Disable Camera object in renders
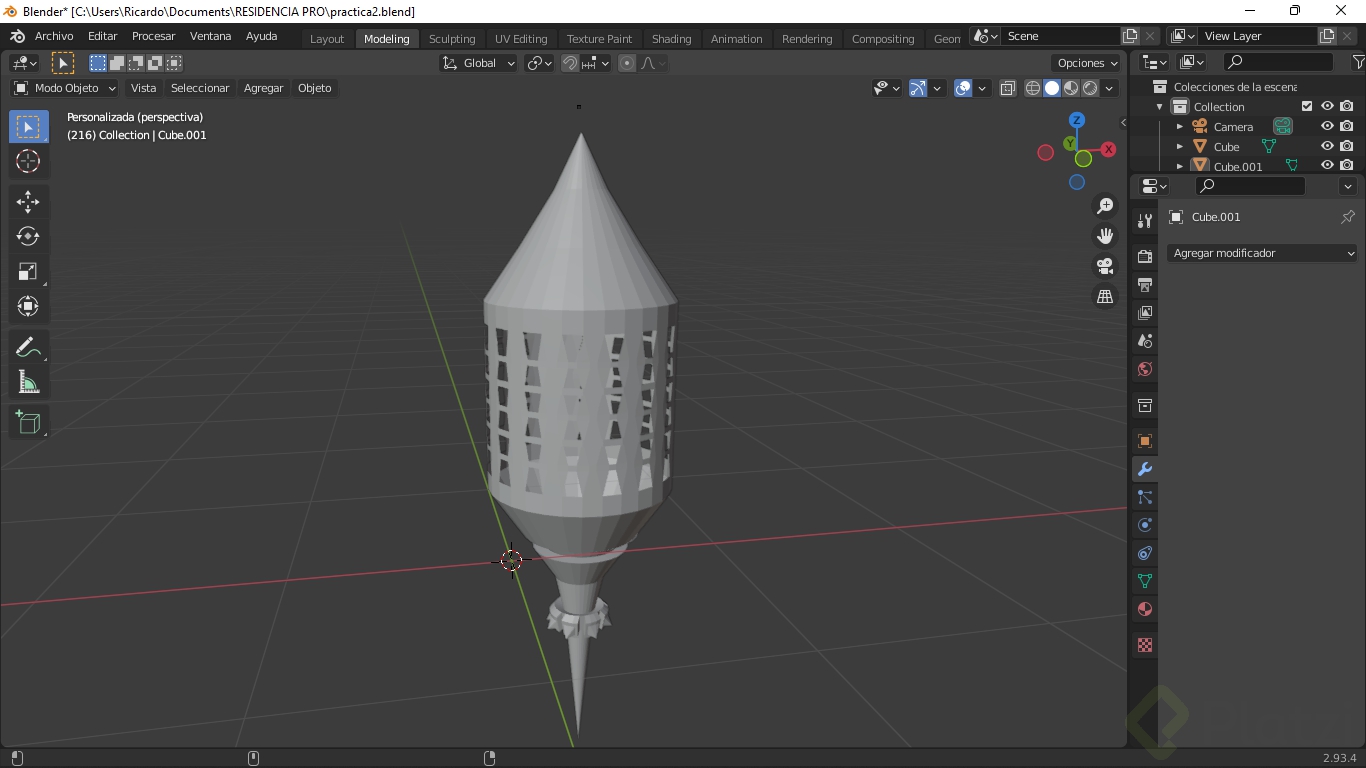 pos(1347,127)
